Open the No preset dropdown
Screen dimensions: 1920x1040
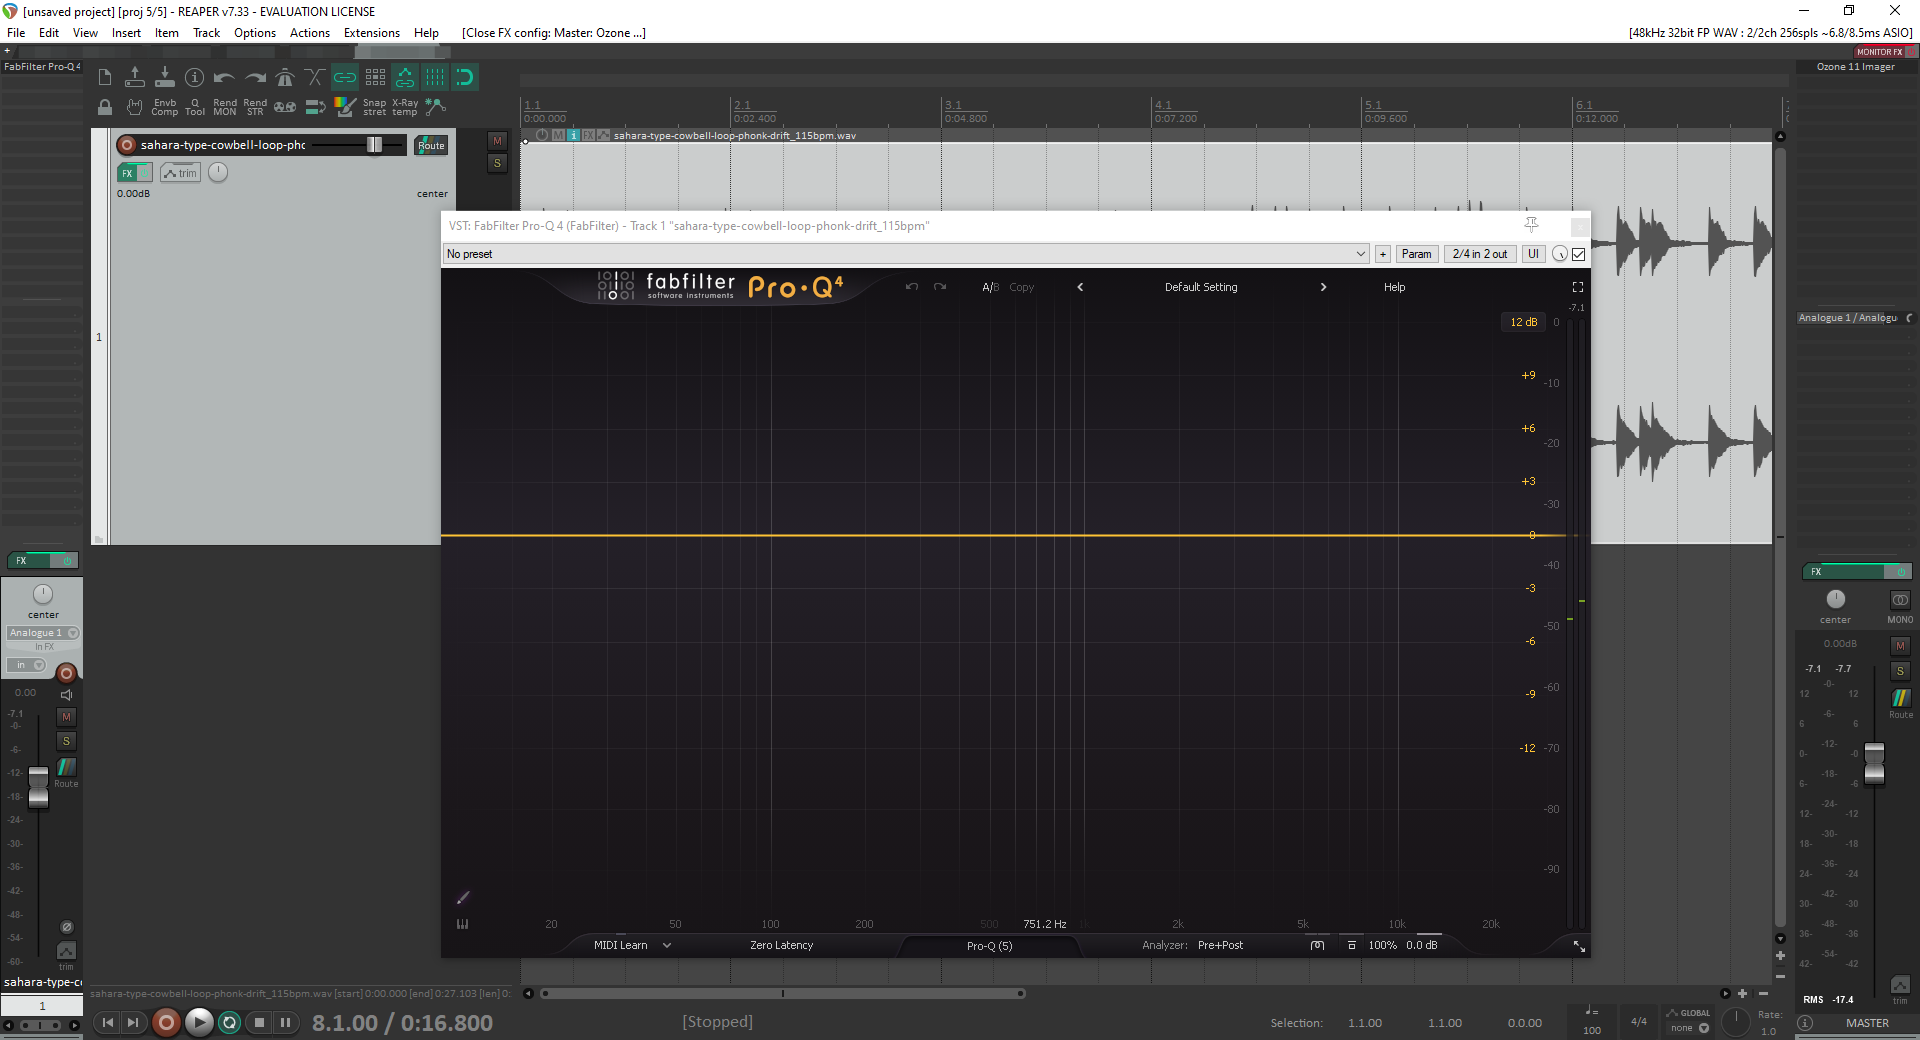[906, 254]
